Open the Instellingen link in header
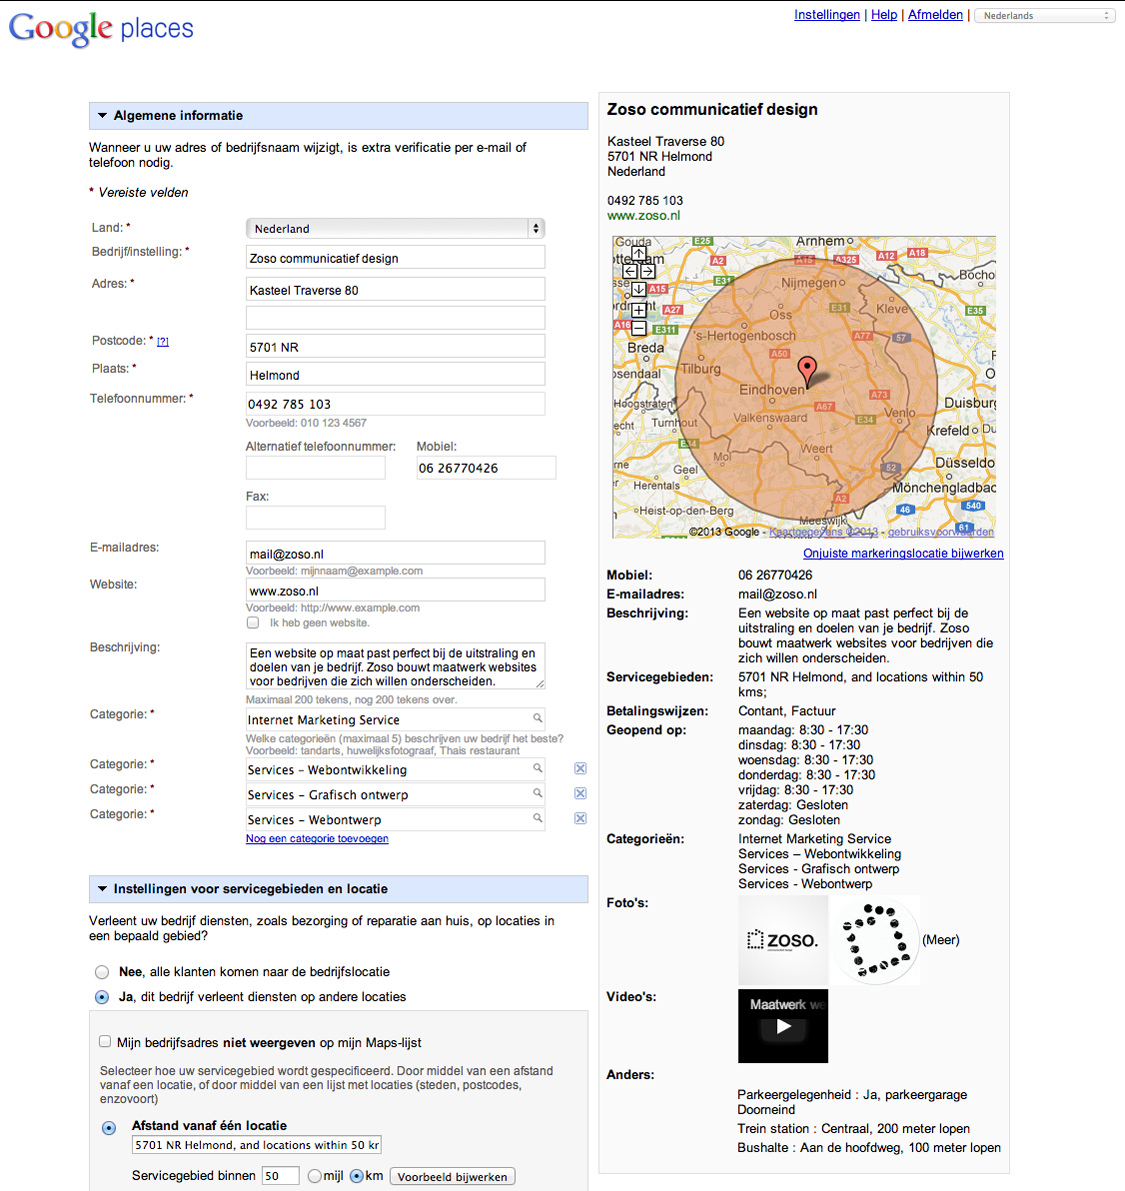This screenshot has height=1191, width=1125. point(827,15)
